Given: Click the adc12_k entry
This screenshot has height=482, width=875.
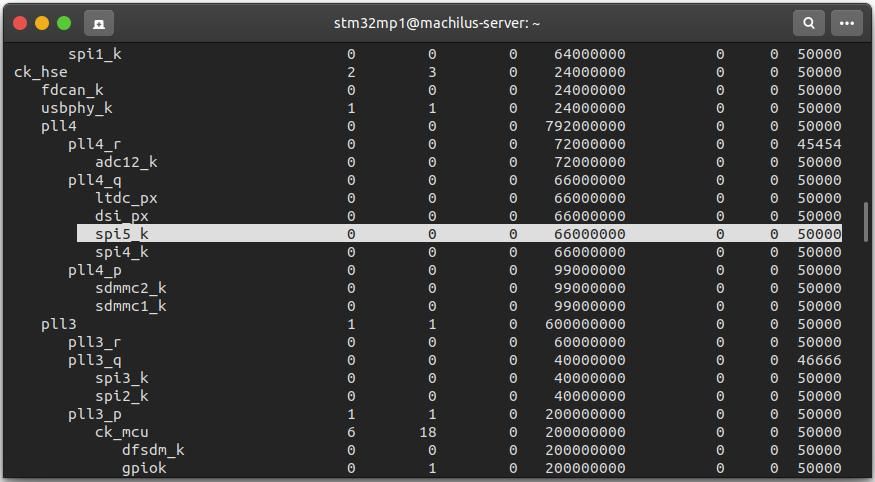Looking at the screenshot, I should (126, 162).
